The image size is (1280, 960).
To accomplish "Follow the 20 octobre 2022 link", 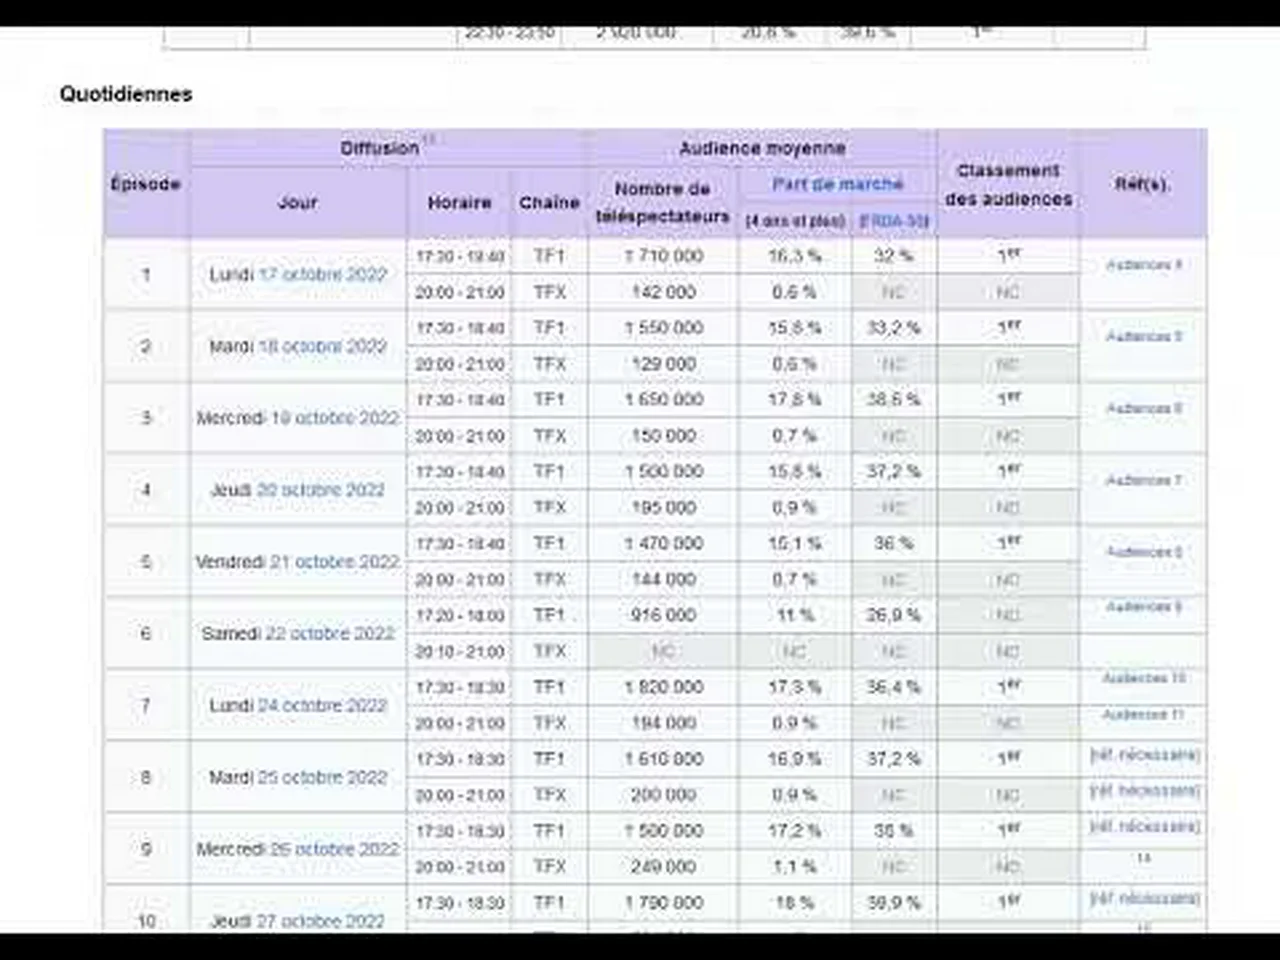I will (320, 490).
